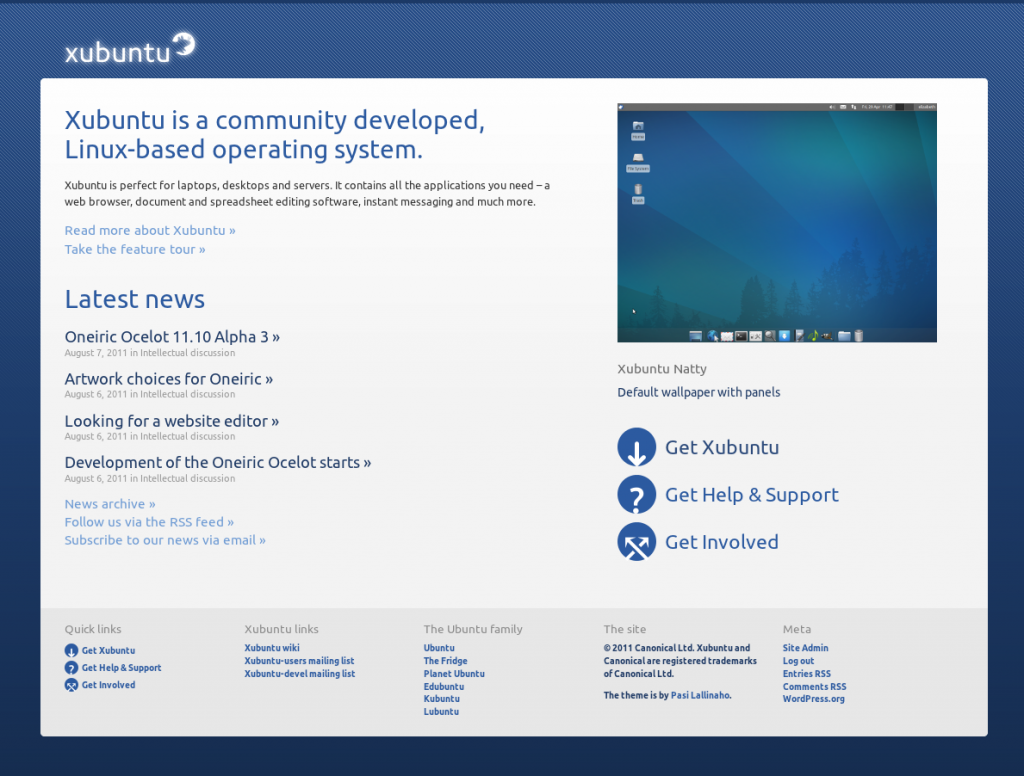Open Read more about Xubuntu
This screenshot has width=1024, height=776.
(x=149, y=230)
